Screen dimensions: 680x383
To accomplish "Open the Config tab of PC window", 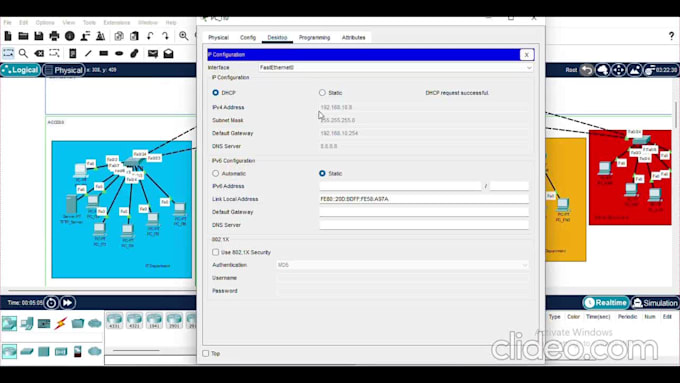I will pos(248,38).
